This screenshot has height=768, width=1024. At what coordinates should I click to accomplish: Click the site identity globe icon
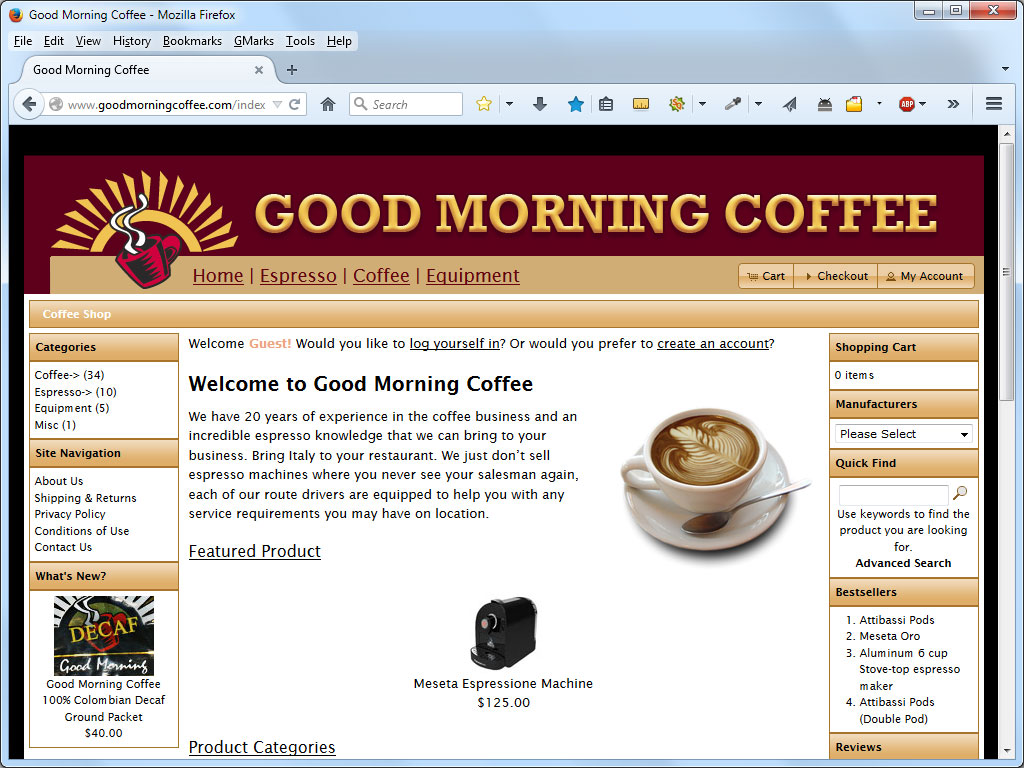click(x=56, y=104)
